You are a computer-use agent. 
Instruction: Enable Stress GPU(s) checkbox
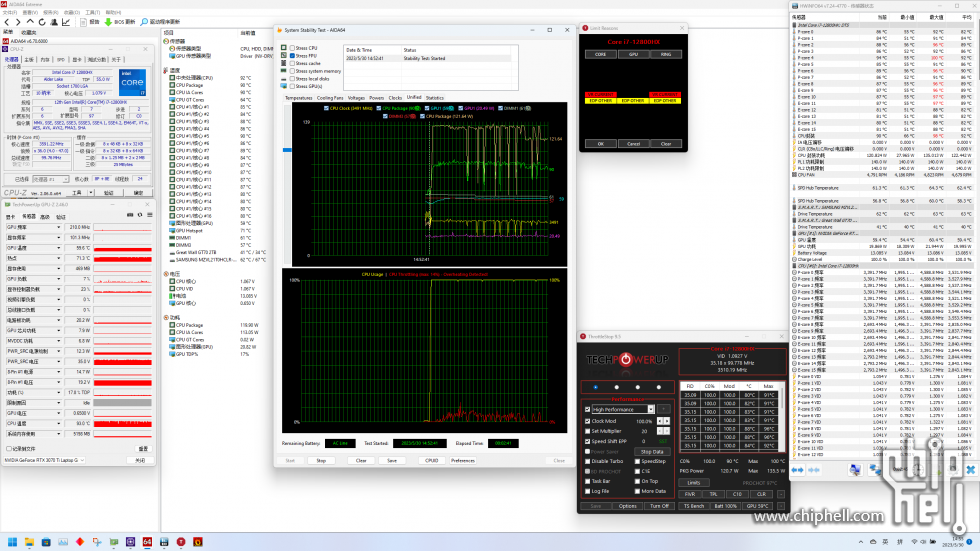(292, 86)
